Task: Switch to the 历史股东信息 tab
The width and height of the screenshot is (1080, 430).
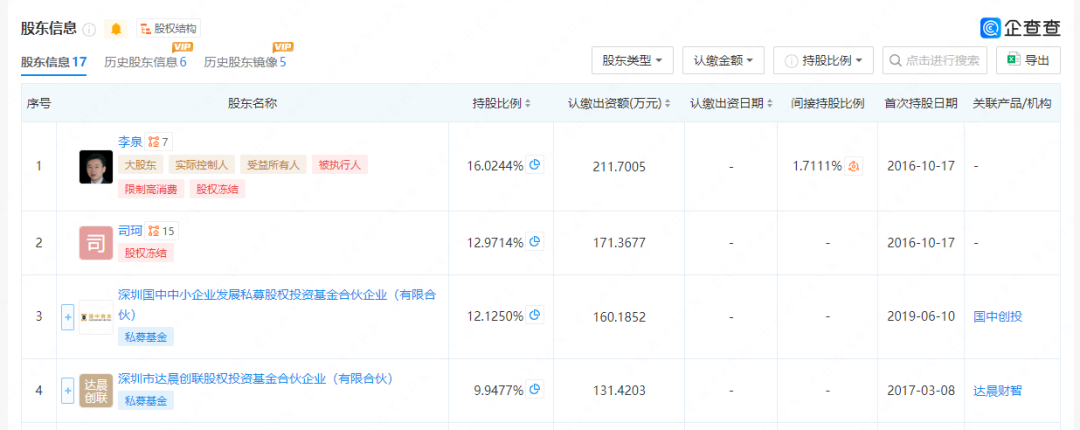Action: click(145, 62)
